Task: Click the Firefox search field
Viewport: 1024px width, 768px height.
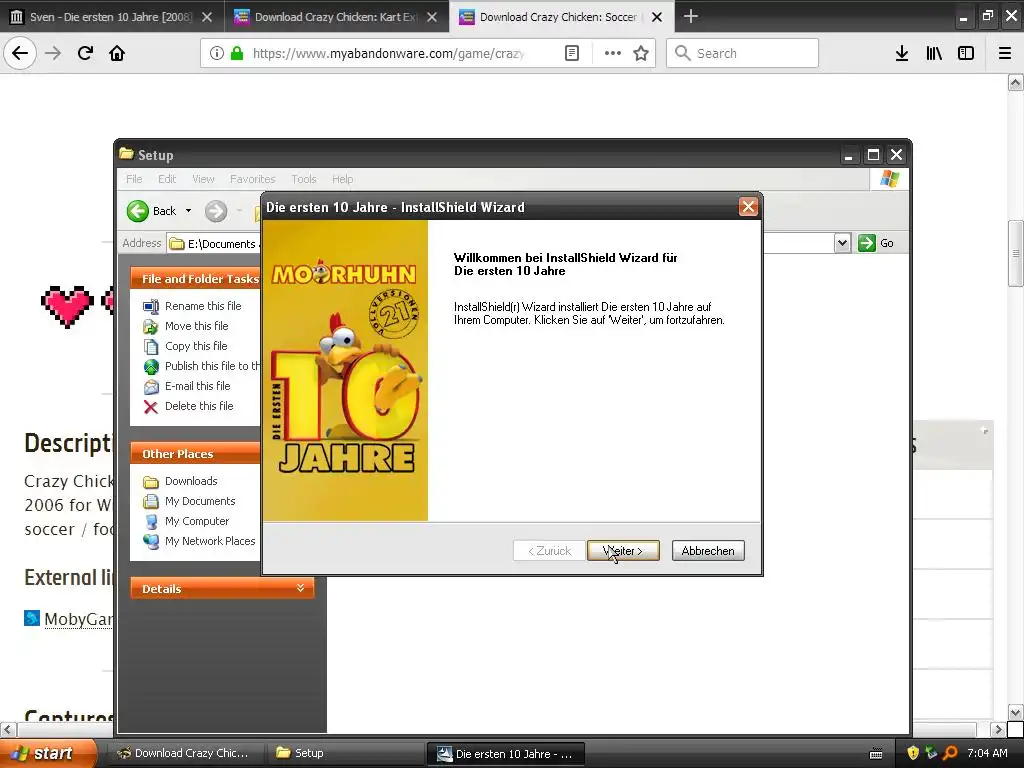Action: coord(743,53)
